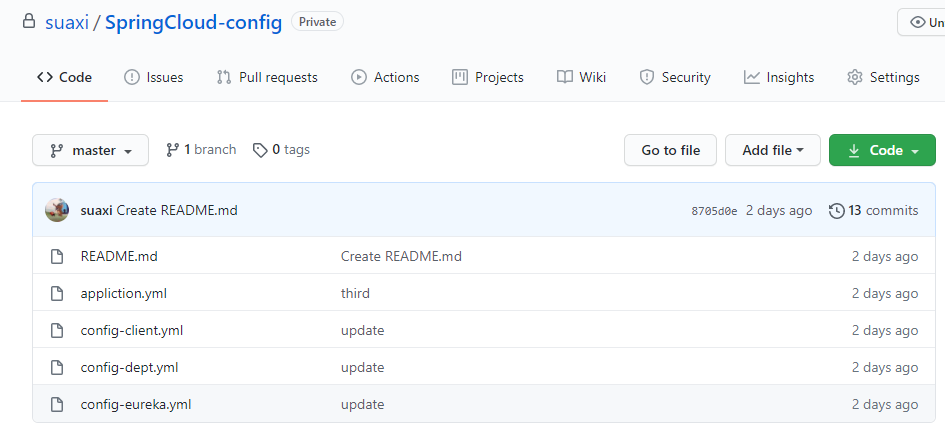
Task: Open the appliction.yml file
Action: coord(124,294)
